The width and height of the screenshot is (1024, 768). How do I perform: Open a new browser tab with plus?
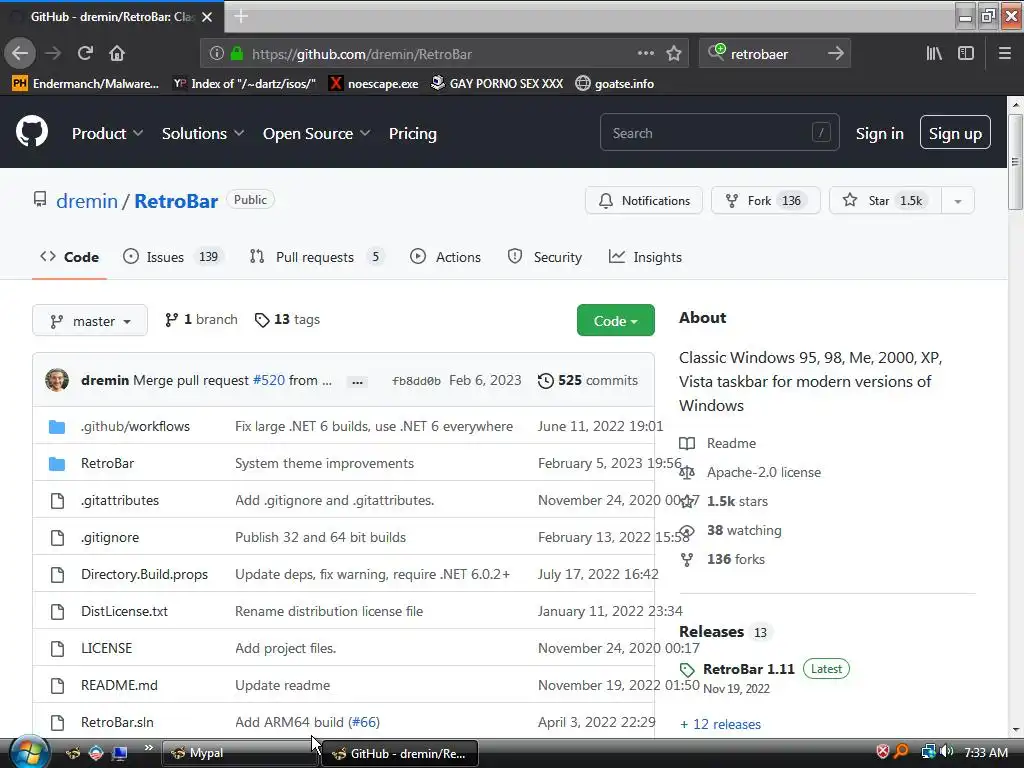pos(241,16)
